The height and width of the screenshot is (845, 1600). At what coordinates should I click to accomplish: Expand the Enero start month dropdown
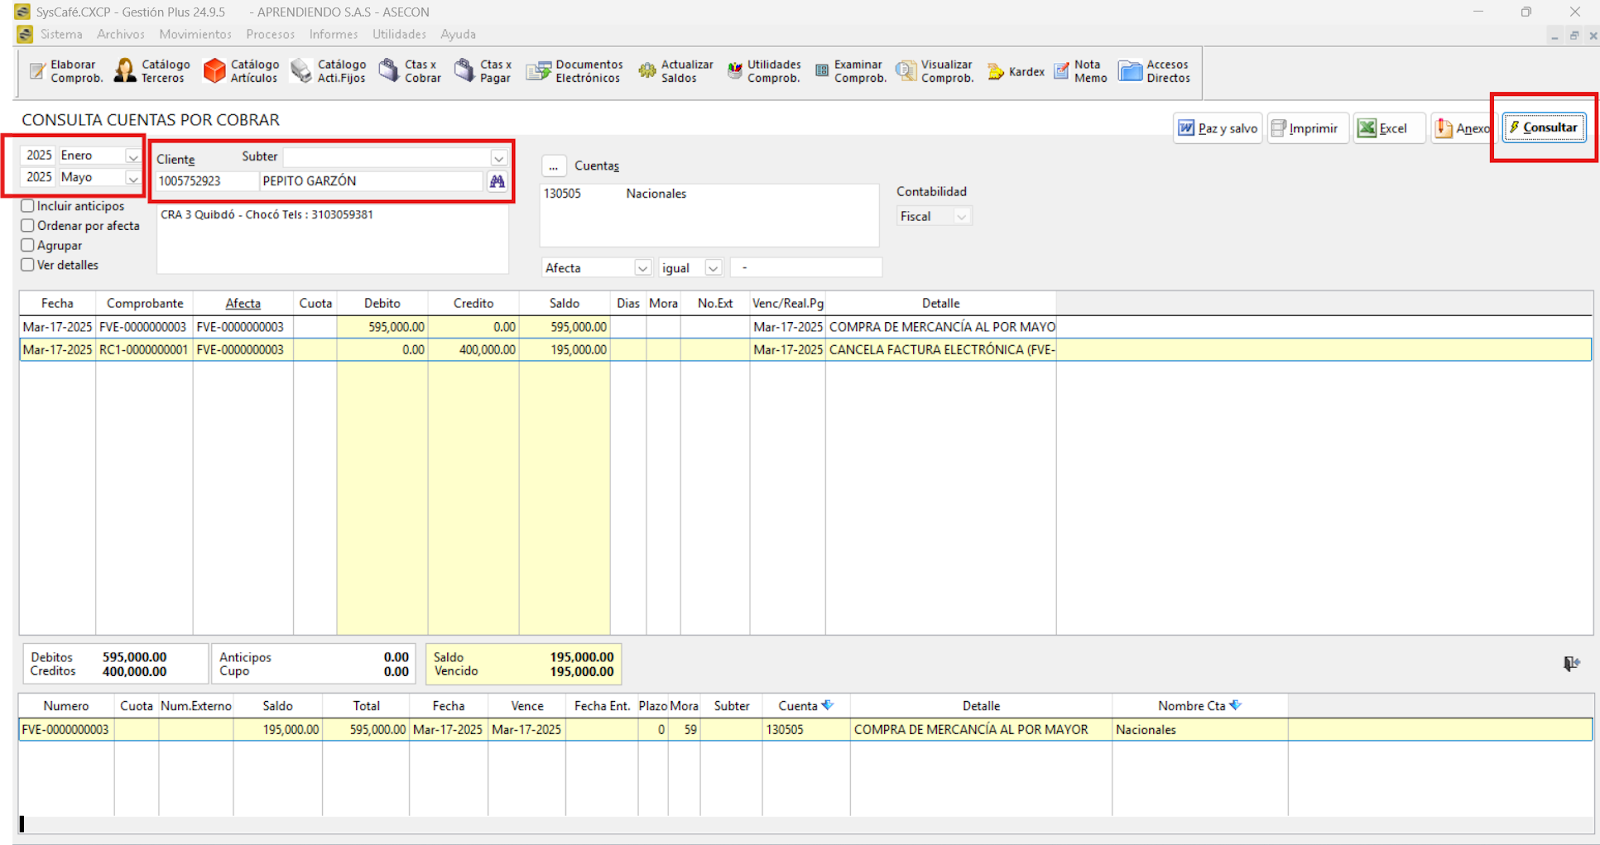pos(132,156)
